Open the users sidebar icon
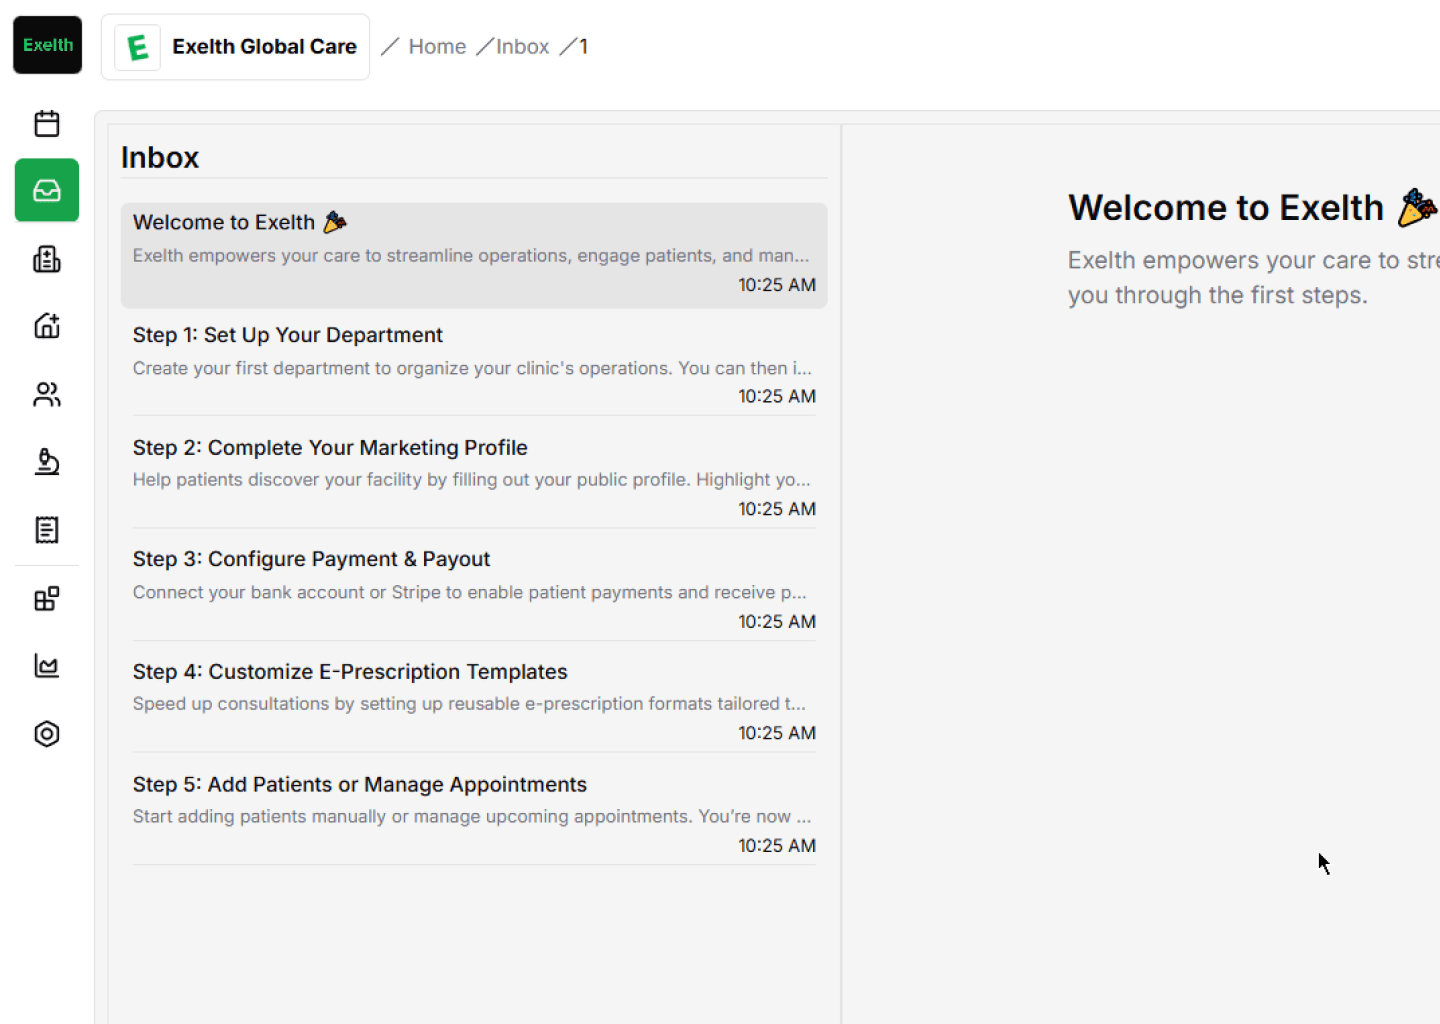Image resolution: width=1440 pixels, height=1024 pixels. (47, 394)
